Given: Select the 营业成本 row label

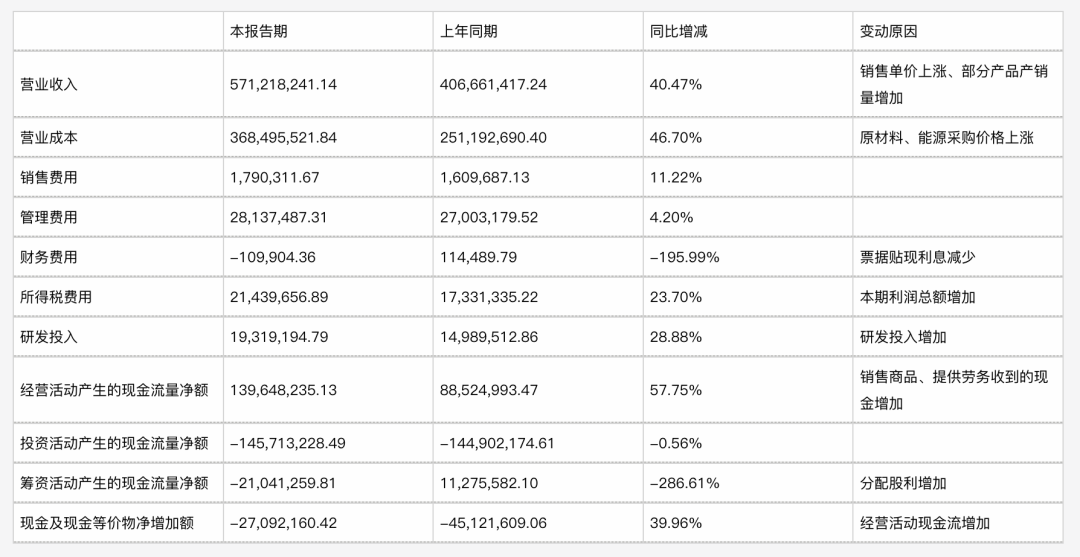Looking at the screenshot, I should tap(49, 138).
